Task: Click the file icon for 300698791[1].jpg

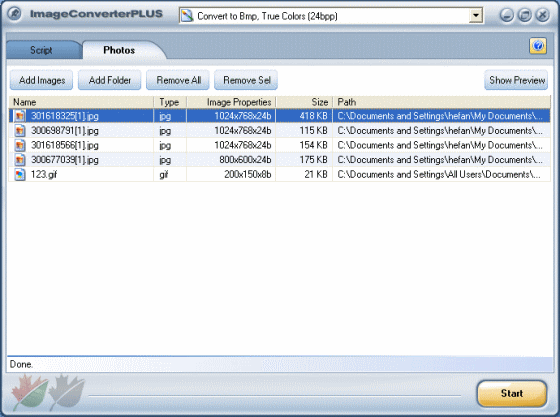Action: click(x=20, y=131)
